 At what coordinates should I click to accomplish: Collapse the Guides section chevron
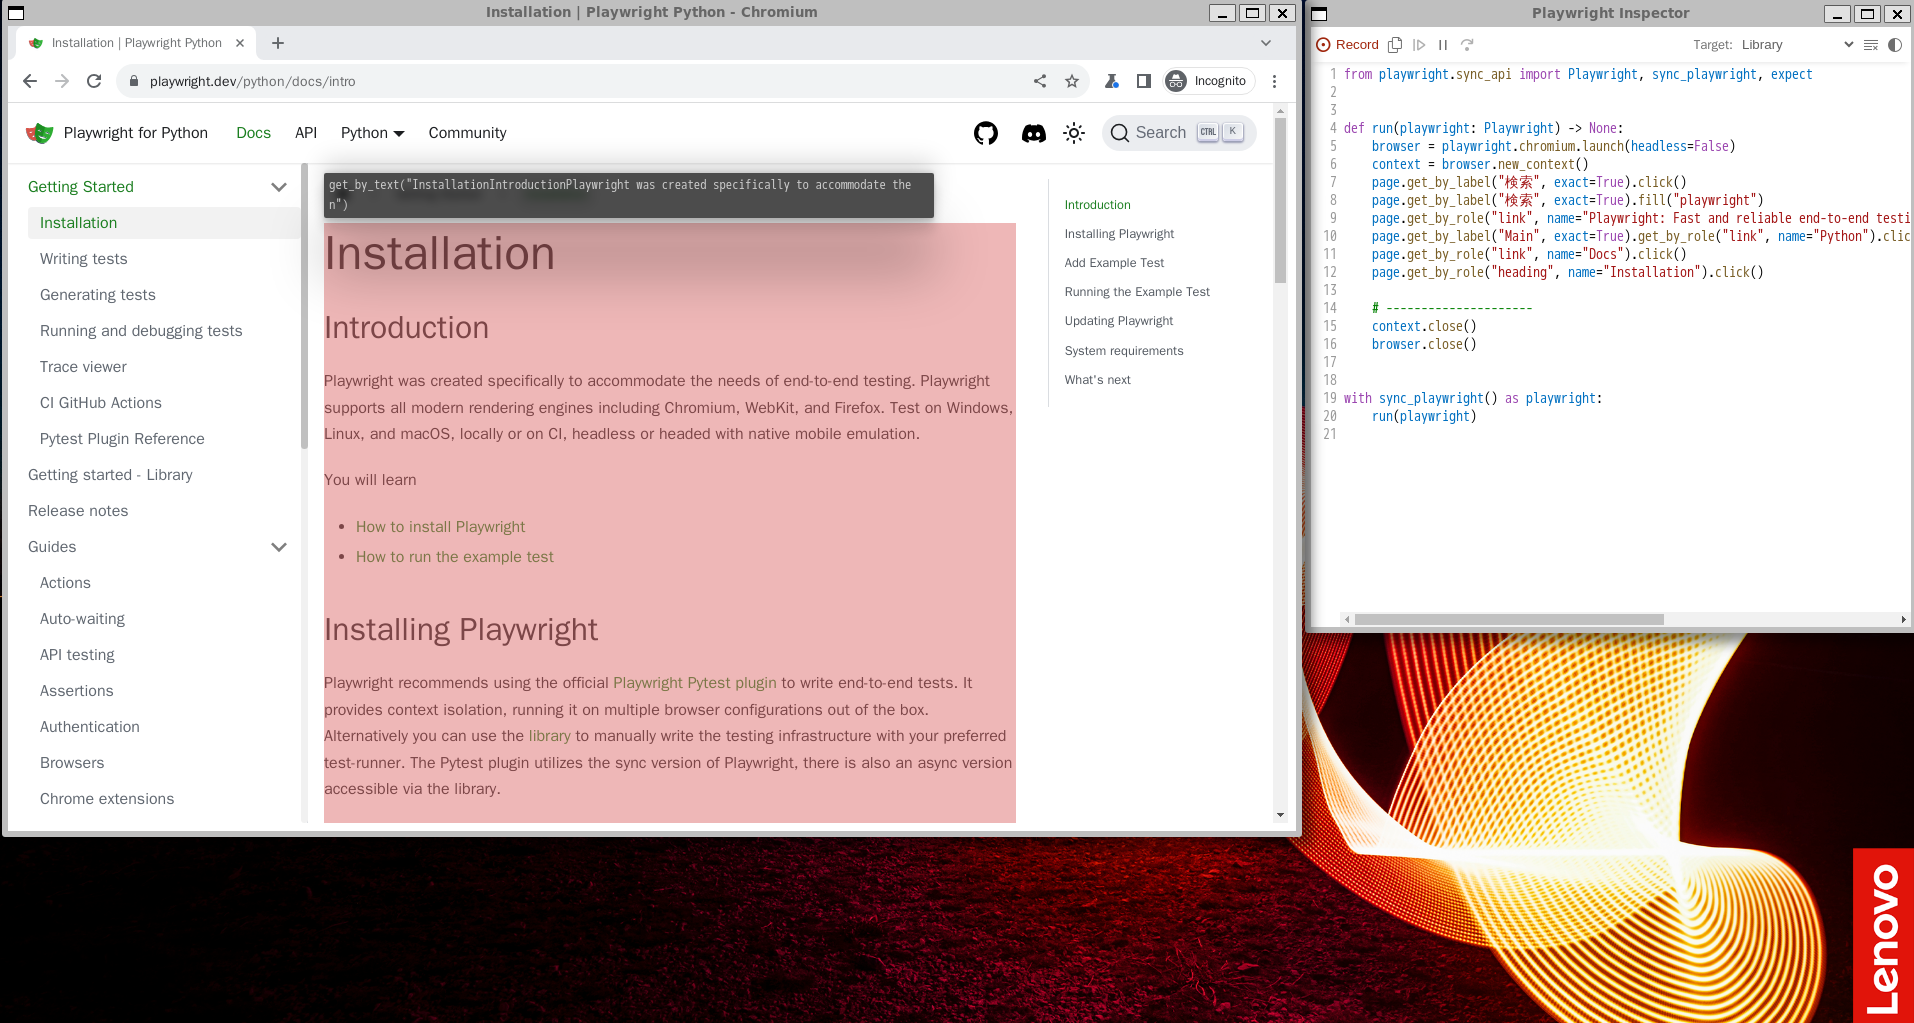click(279, 547)
